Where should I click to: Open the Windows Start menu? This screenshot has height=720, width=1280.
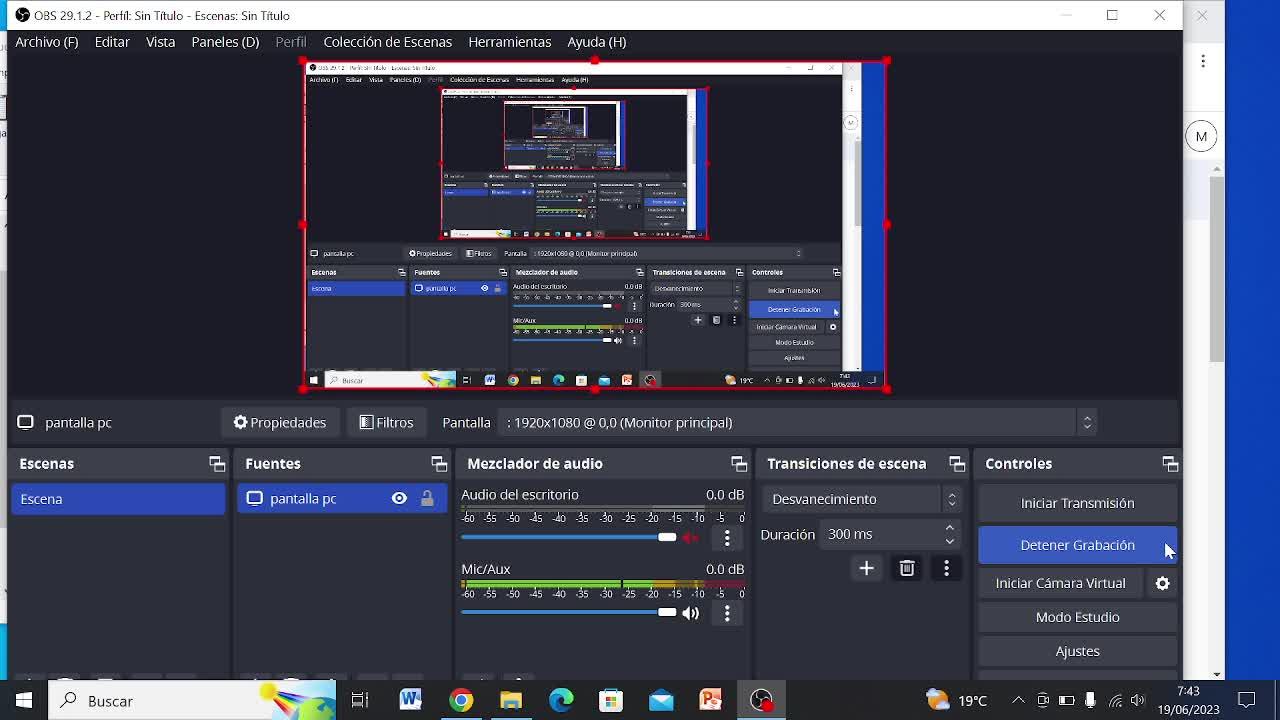[24, 701]
